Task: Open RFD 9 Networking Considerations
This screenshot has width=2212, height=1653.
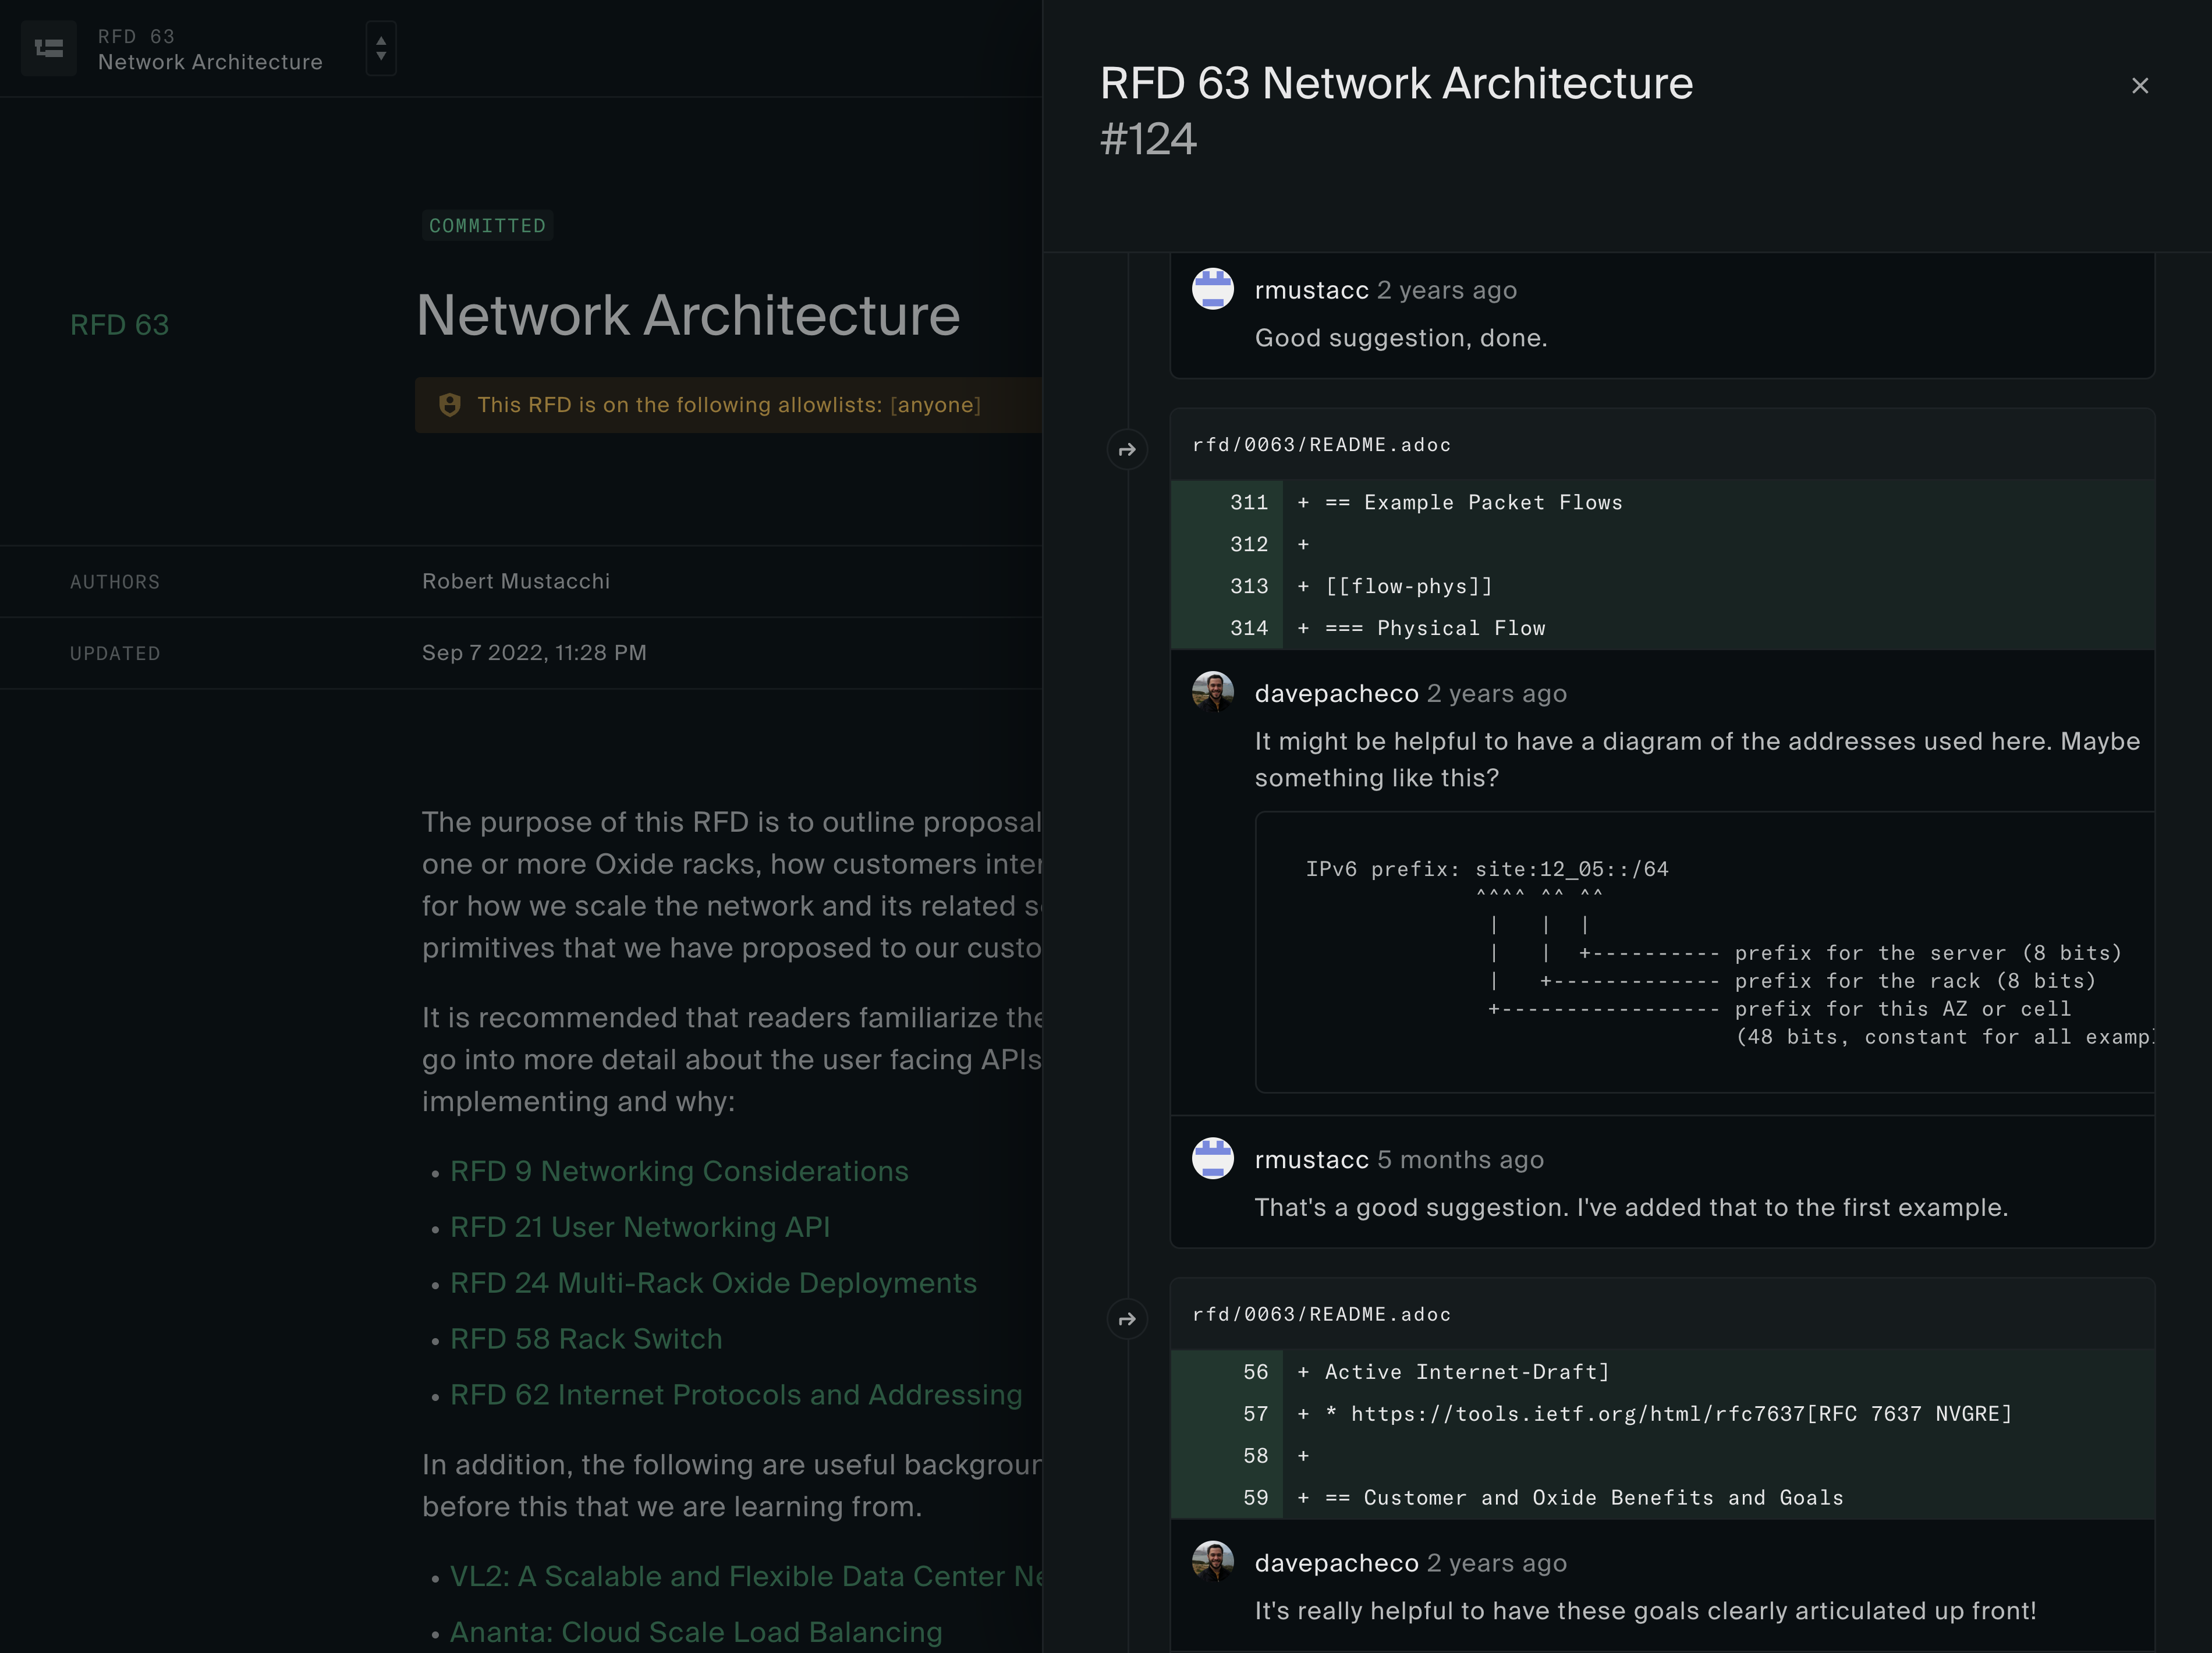Action: coord(679,1171)
